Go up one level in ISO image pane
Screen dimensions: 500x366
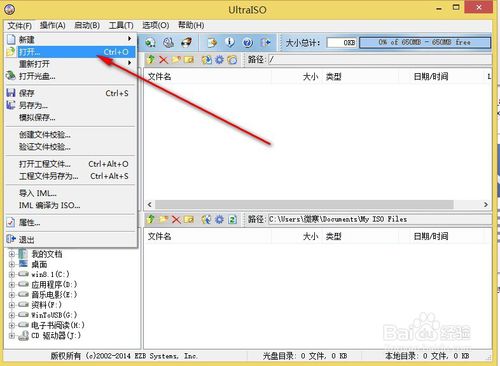[151, 60]
